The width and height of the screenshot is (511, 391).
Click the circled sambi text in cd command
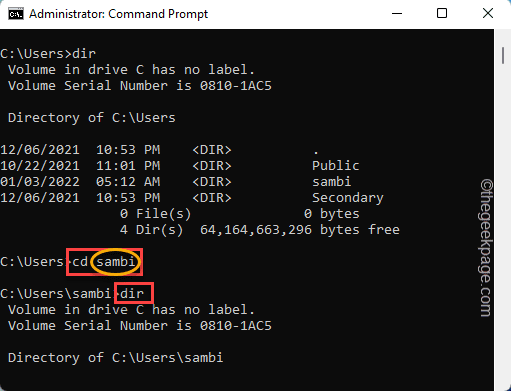[x=116, y=262]
